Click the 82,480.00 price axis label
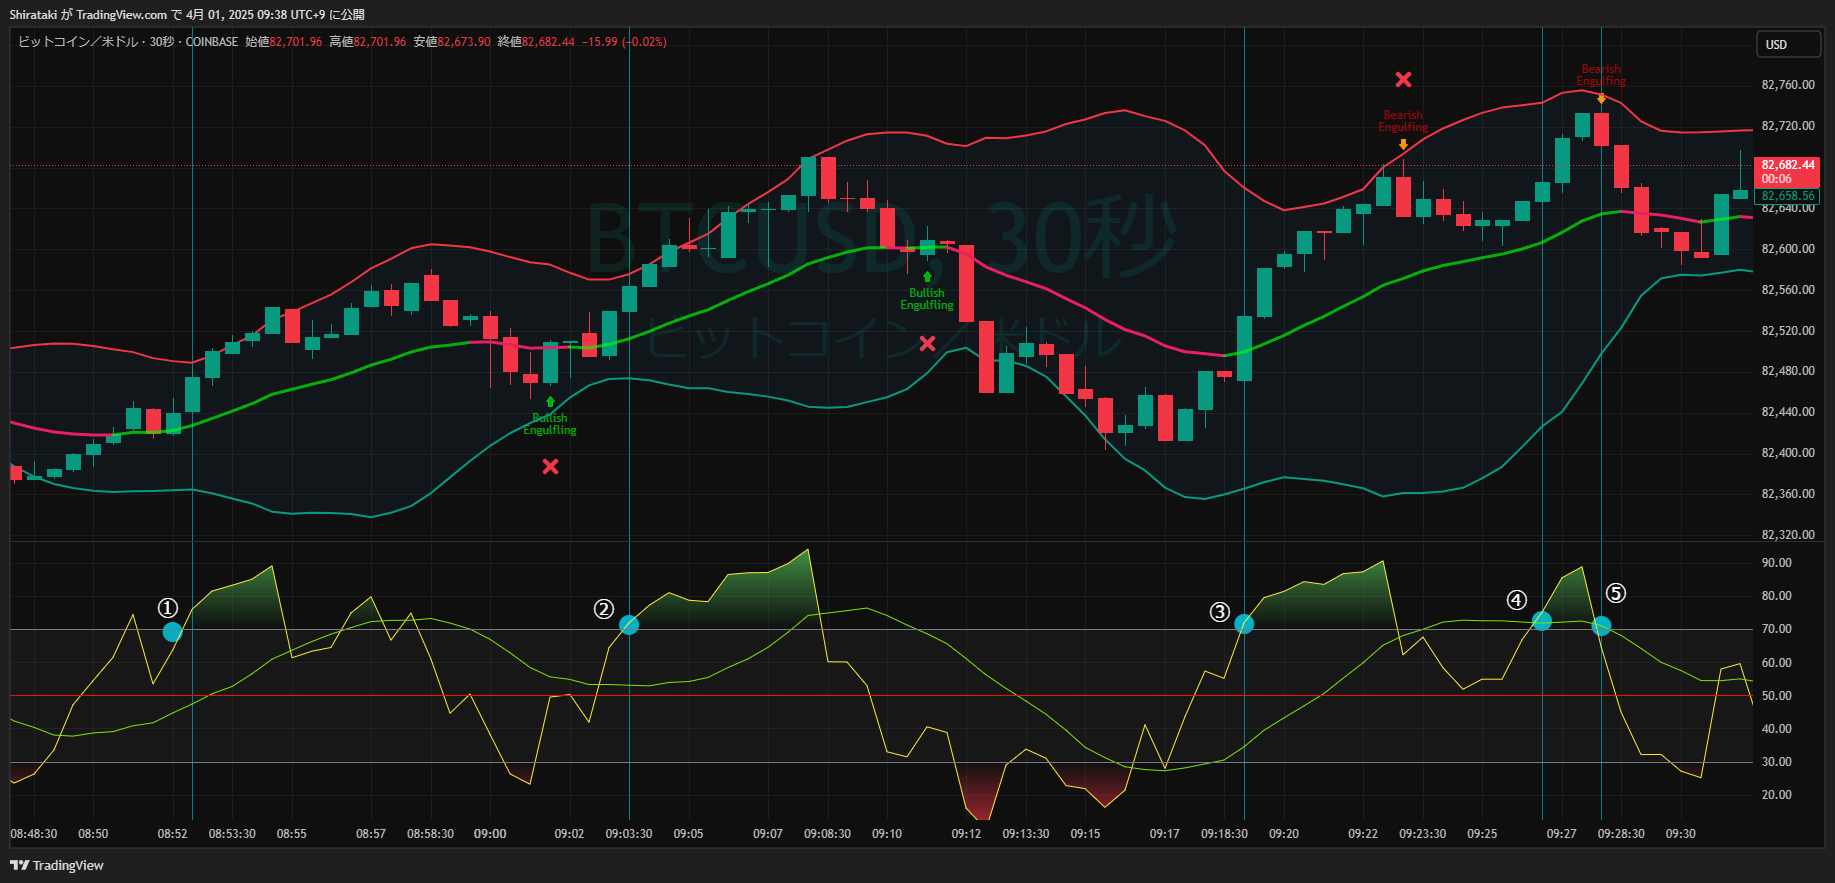1835x883 pixels. pos(1788,371)
